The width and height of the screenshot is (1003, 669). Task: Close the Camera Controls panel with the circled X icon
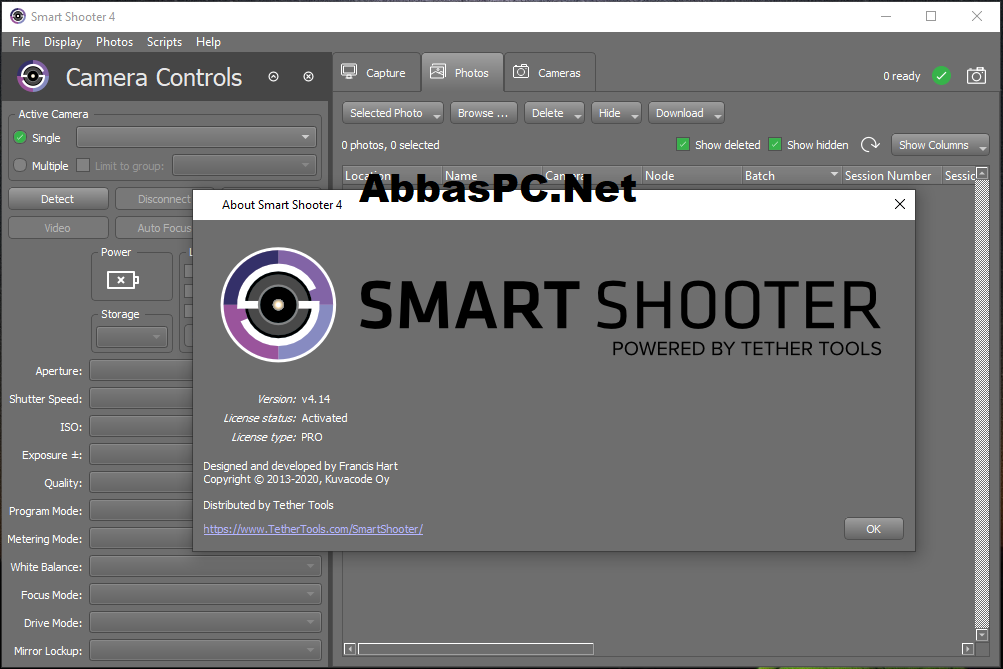tap(308, 77)
